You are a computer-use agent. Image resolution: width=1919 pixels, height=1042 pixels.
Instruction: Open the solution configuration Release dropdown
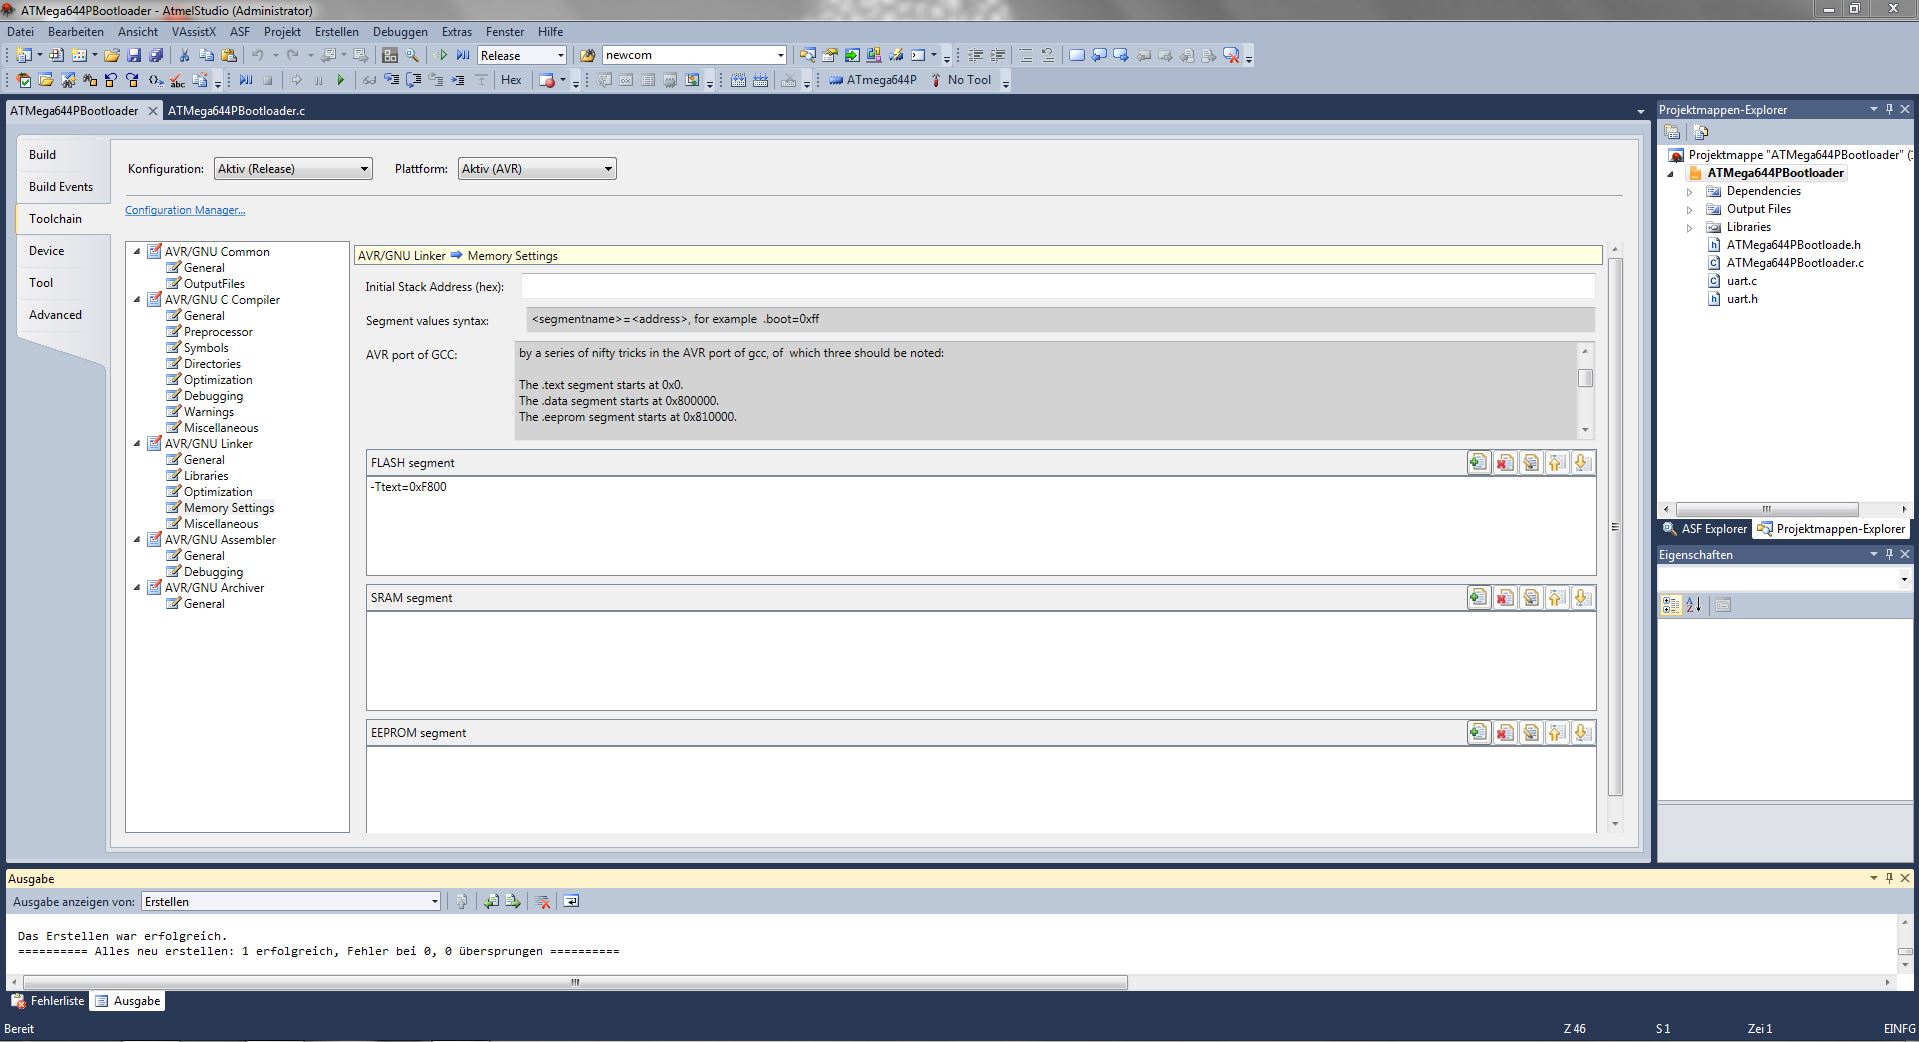click(560, 56)
